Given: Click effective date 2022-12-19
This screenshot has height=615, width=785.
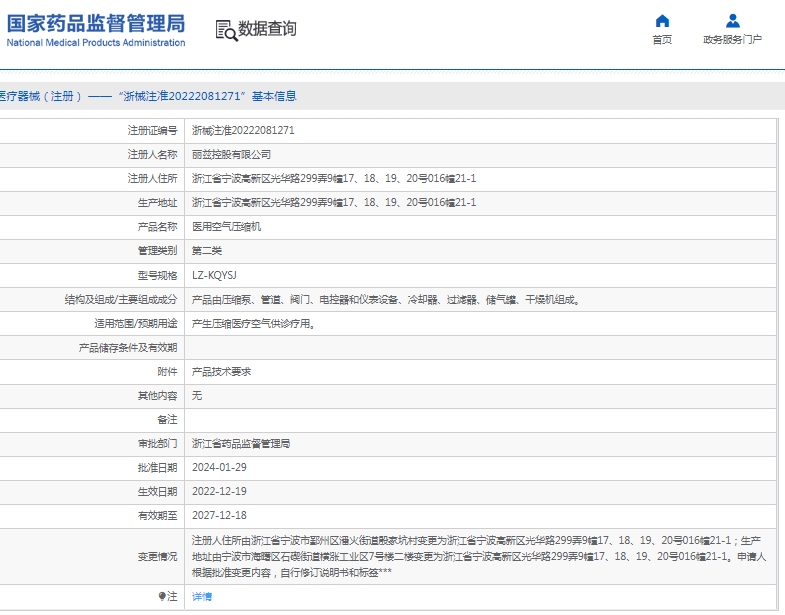Looking at the screenshot, I should pos(219,491).
